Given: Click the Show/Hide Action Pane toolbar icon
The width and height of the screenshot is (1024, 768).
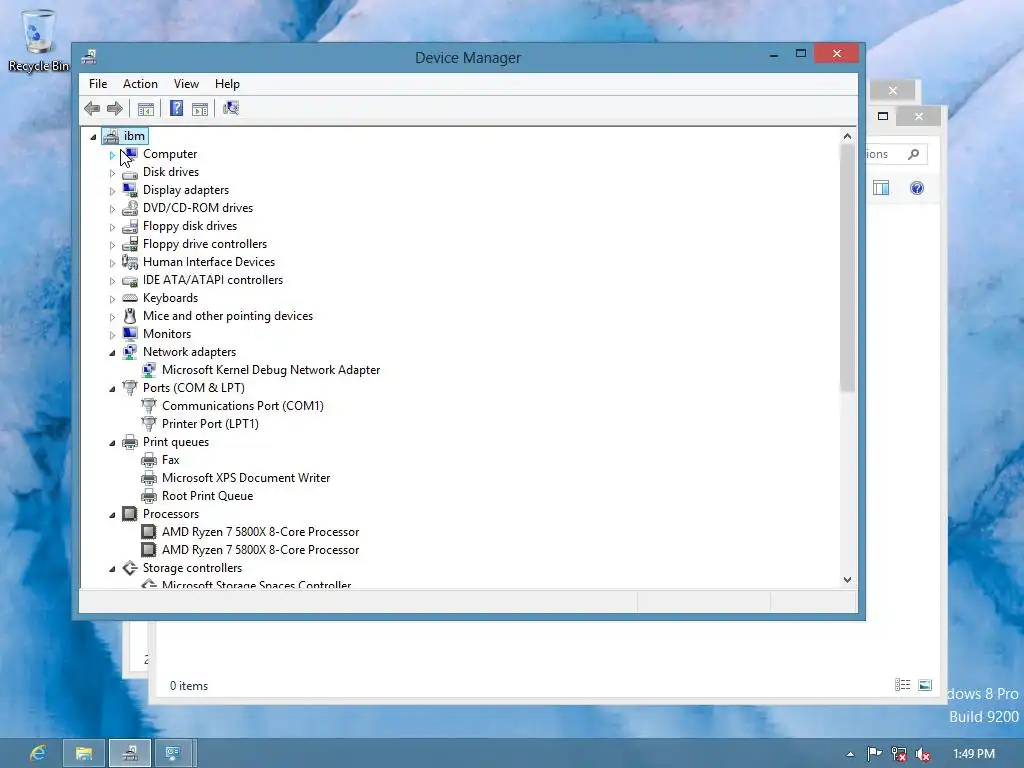Looking at the screenshot, I should point(200,109).
